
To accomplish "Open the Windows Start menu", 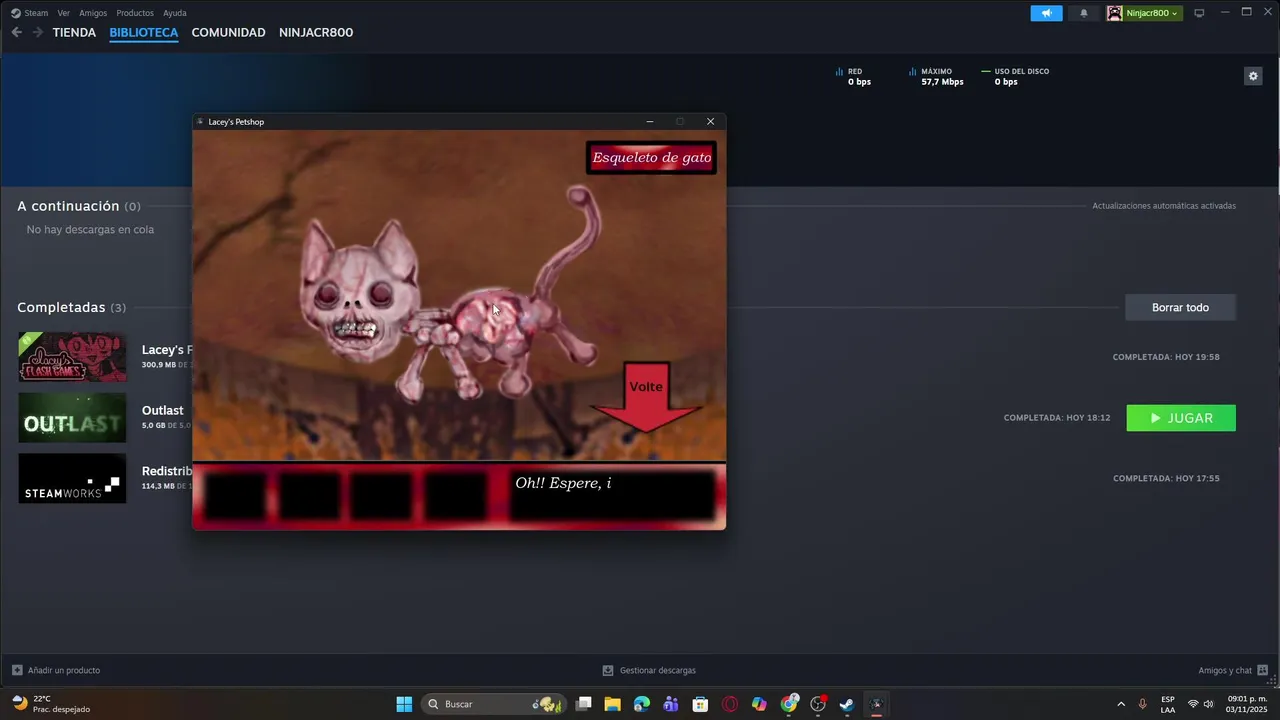I will click(x=404, y=704).
